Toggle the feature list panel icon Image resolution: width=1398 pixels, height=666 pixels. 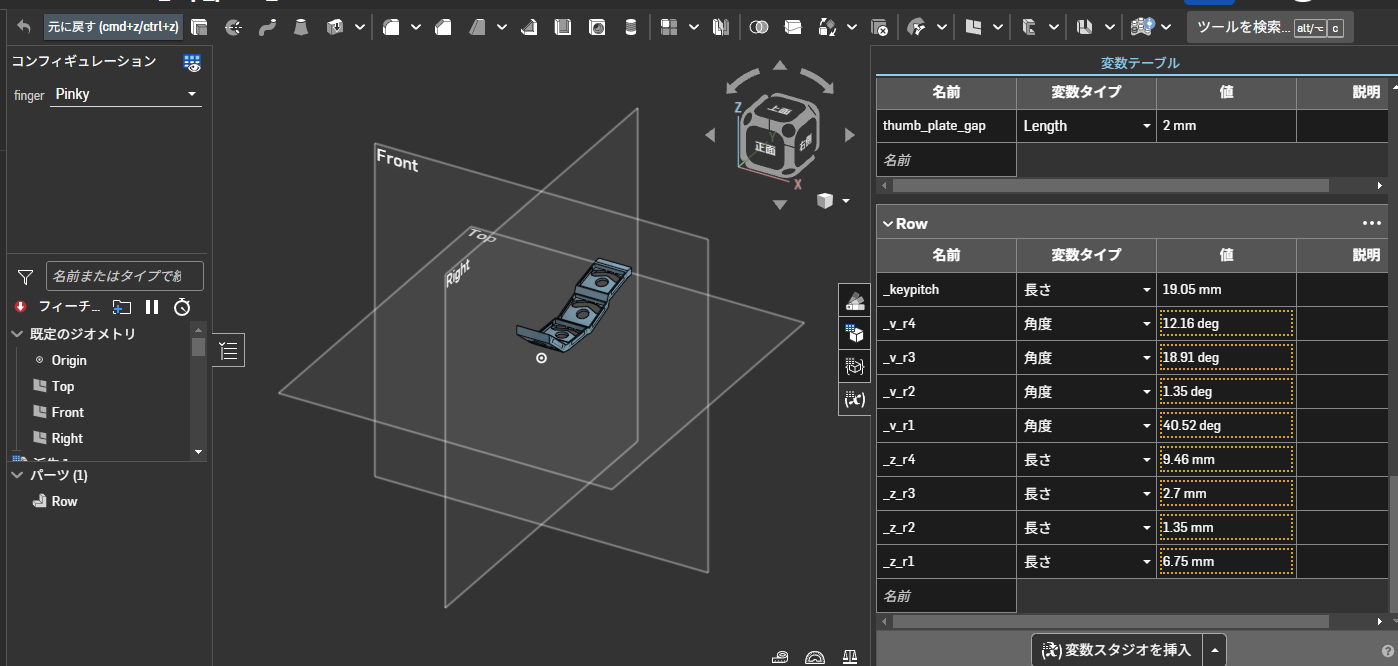pos(229,350)
